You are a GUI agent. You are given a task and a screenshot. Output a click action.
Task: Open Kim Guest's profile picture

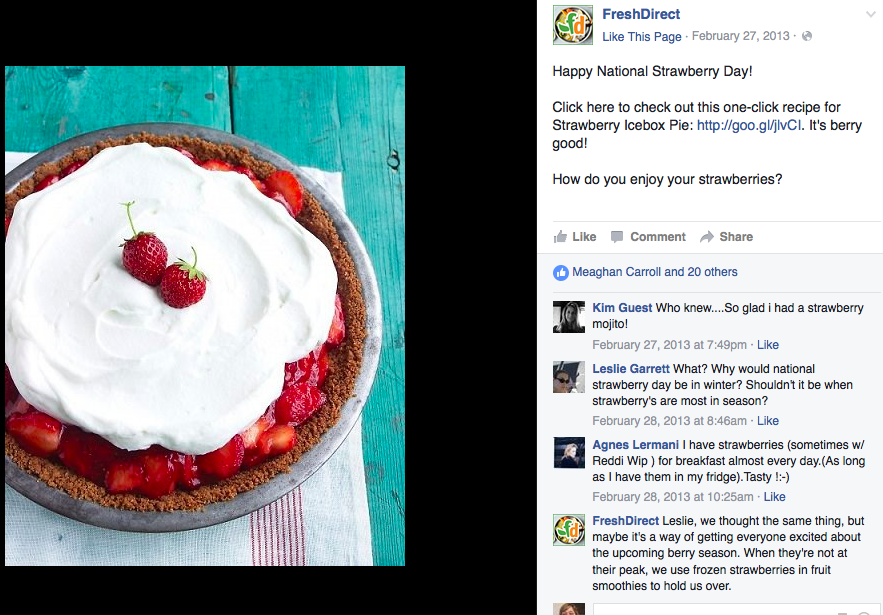pyautogui.click(x=569, y=317)
